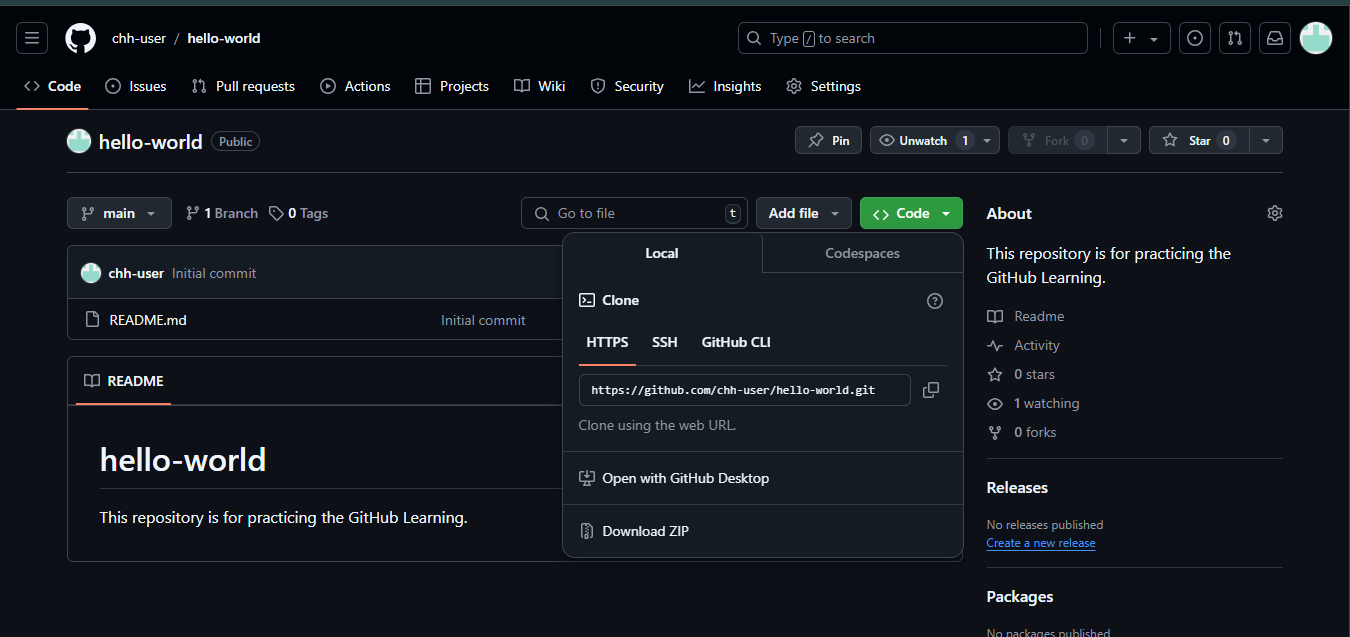Click Download ZIP option
Image resolution: width=1350 pixels, height=637 pixels.
645,531
